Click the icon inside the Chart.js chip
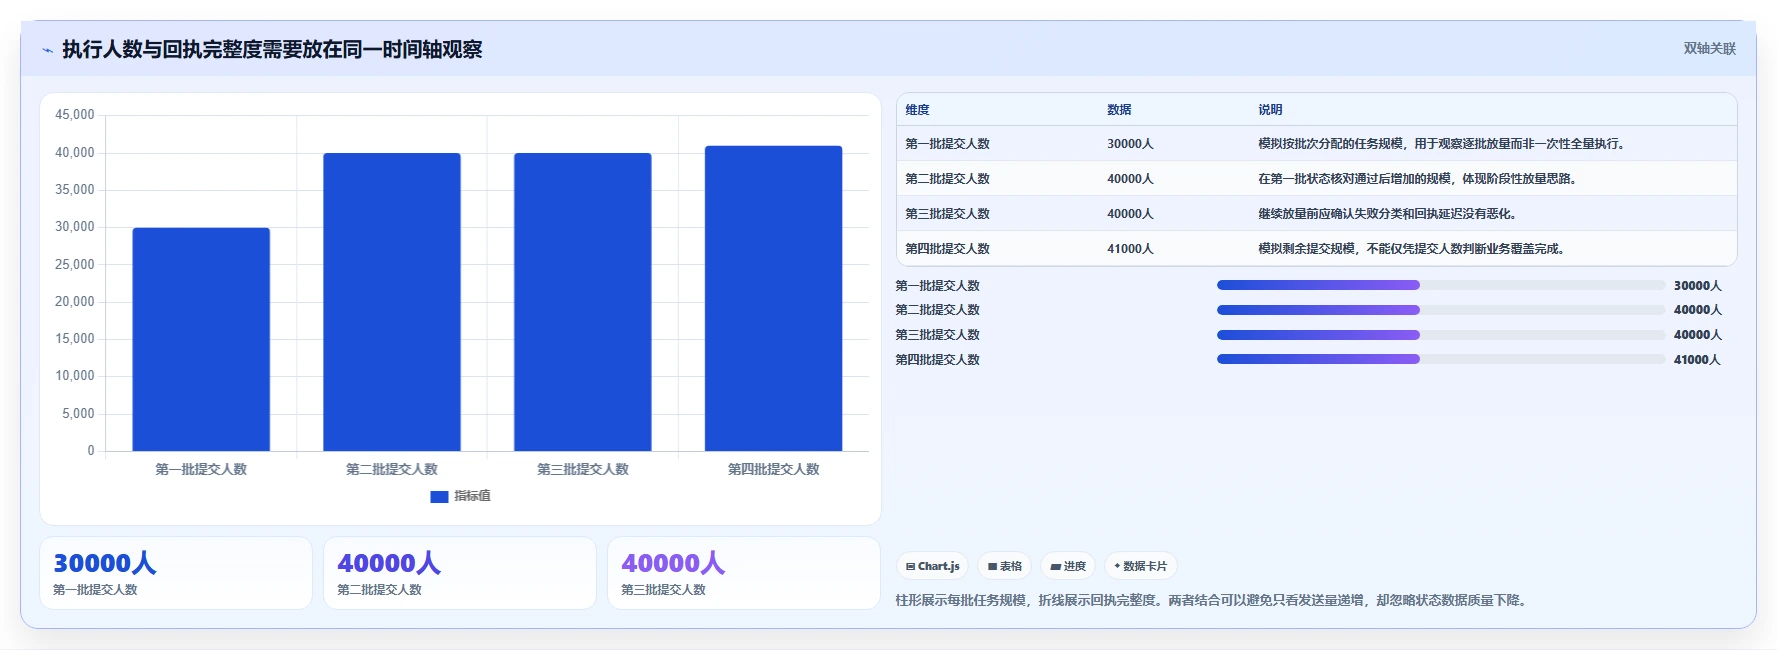Screen dimensions: 1777x650 pos(910,566)
